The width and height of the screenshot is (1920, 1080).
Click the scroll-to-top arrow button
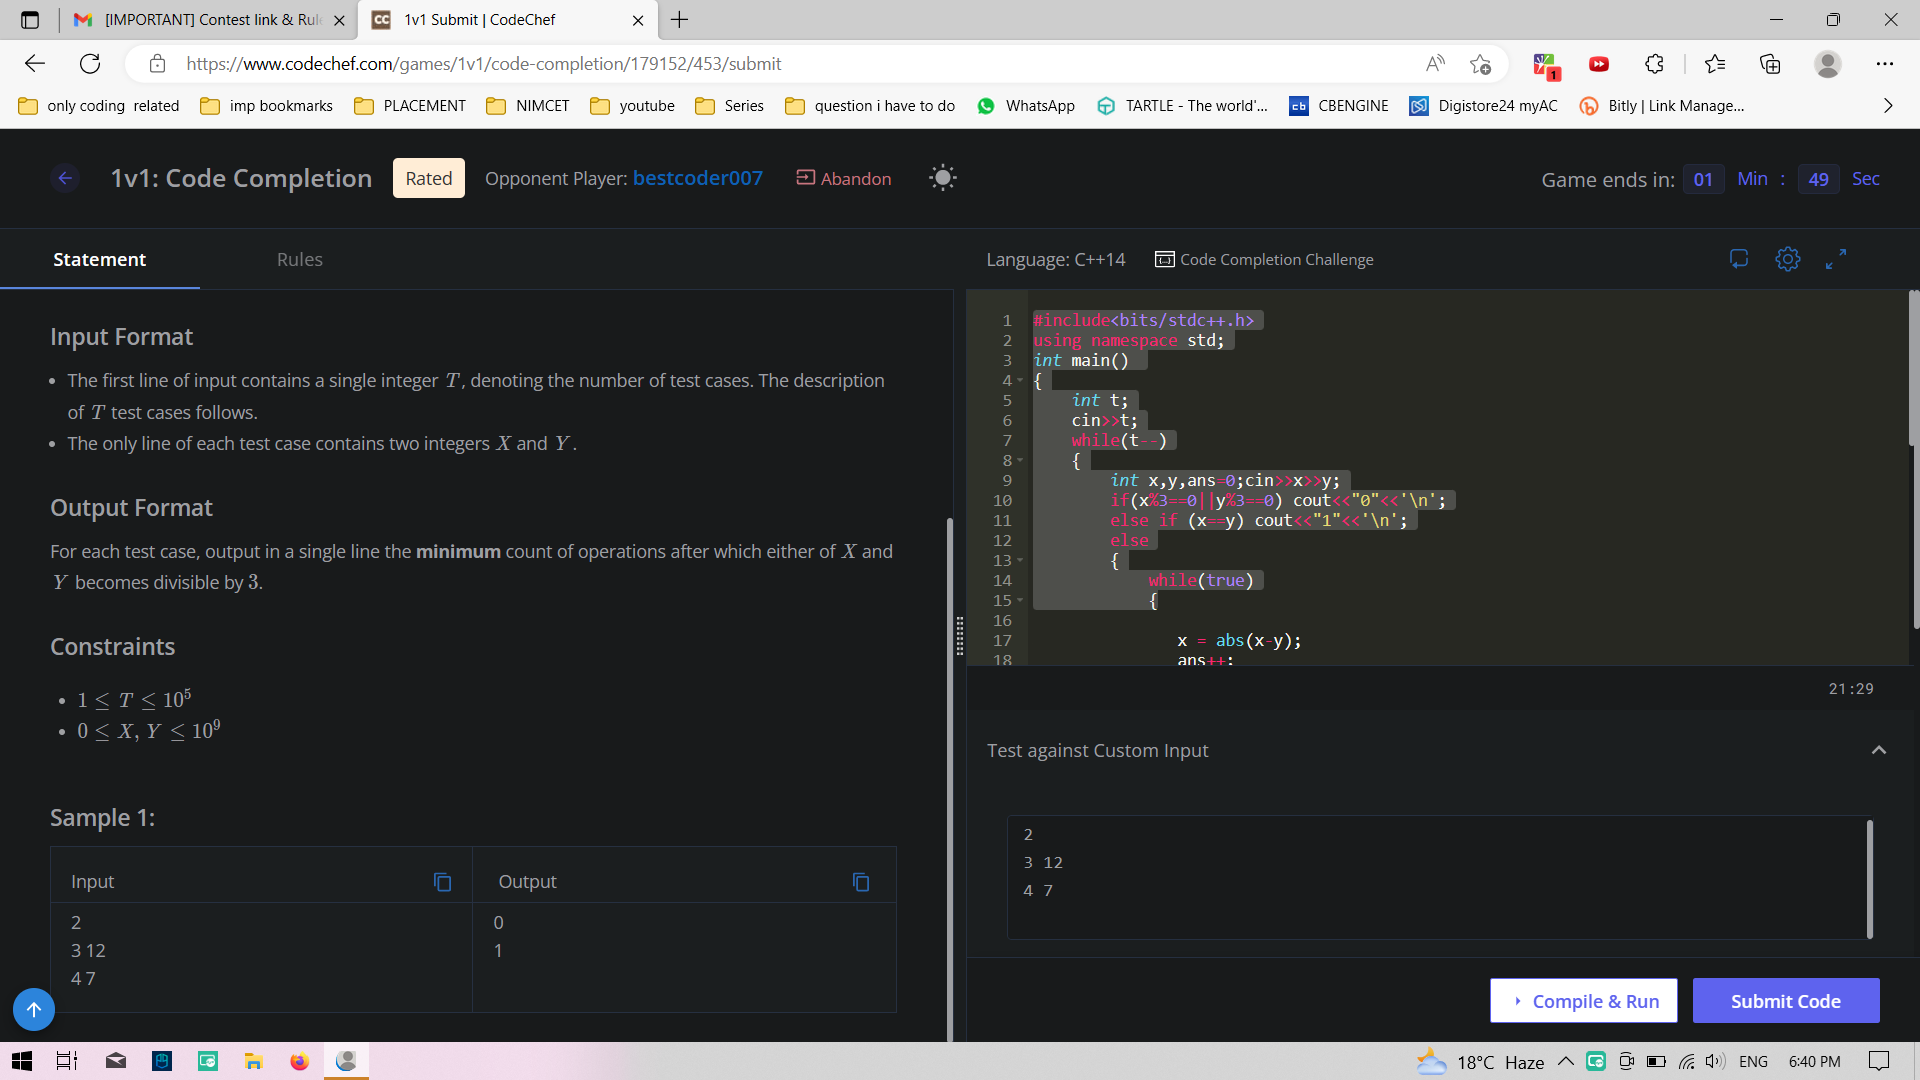coord(33,1010)
